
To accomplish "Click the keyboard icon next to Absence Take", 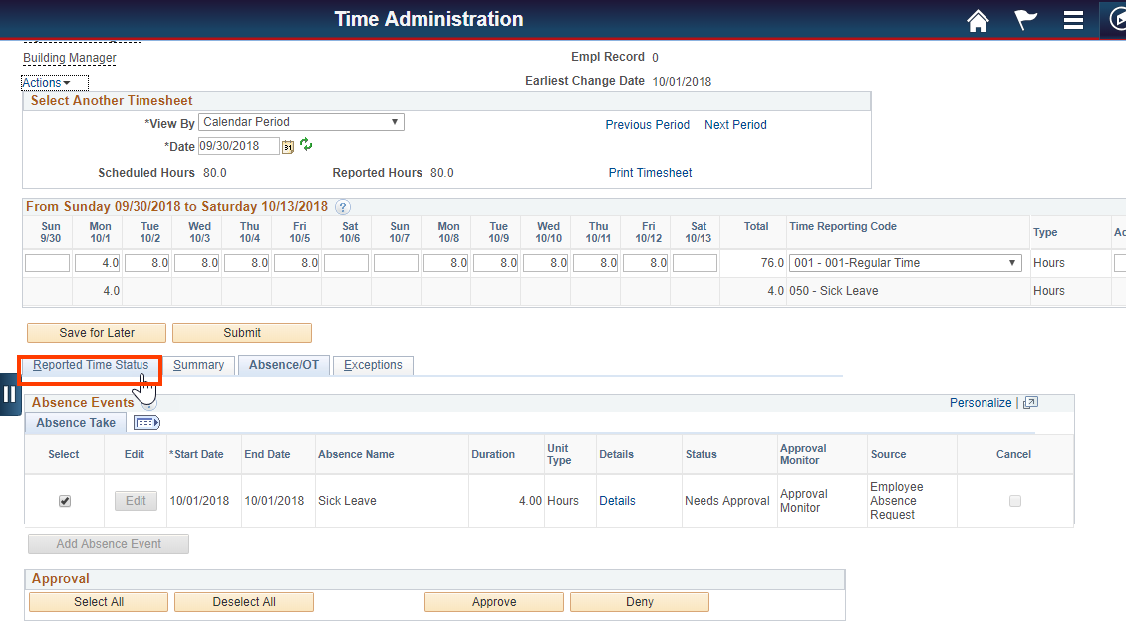I will coord(146,423).
